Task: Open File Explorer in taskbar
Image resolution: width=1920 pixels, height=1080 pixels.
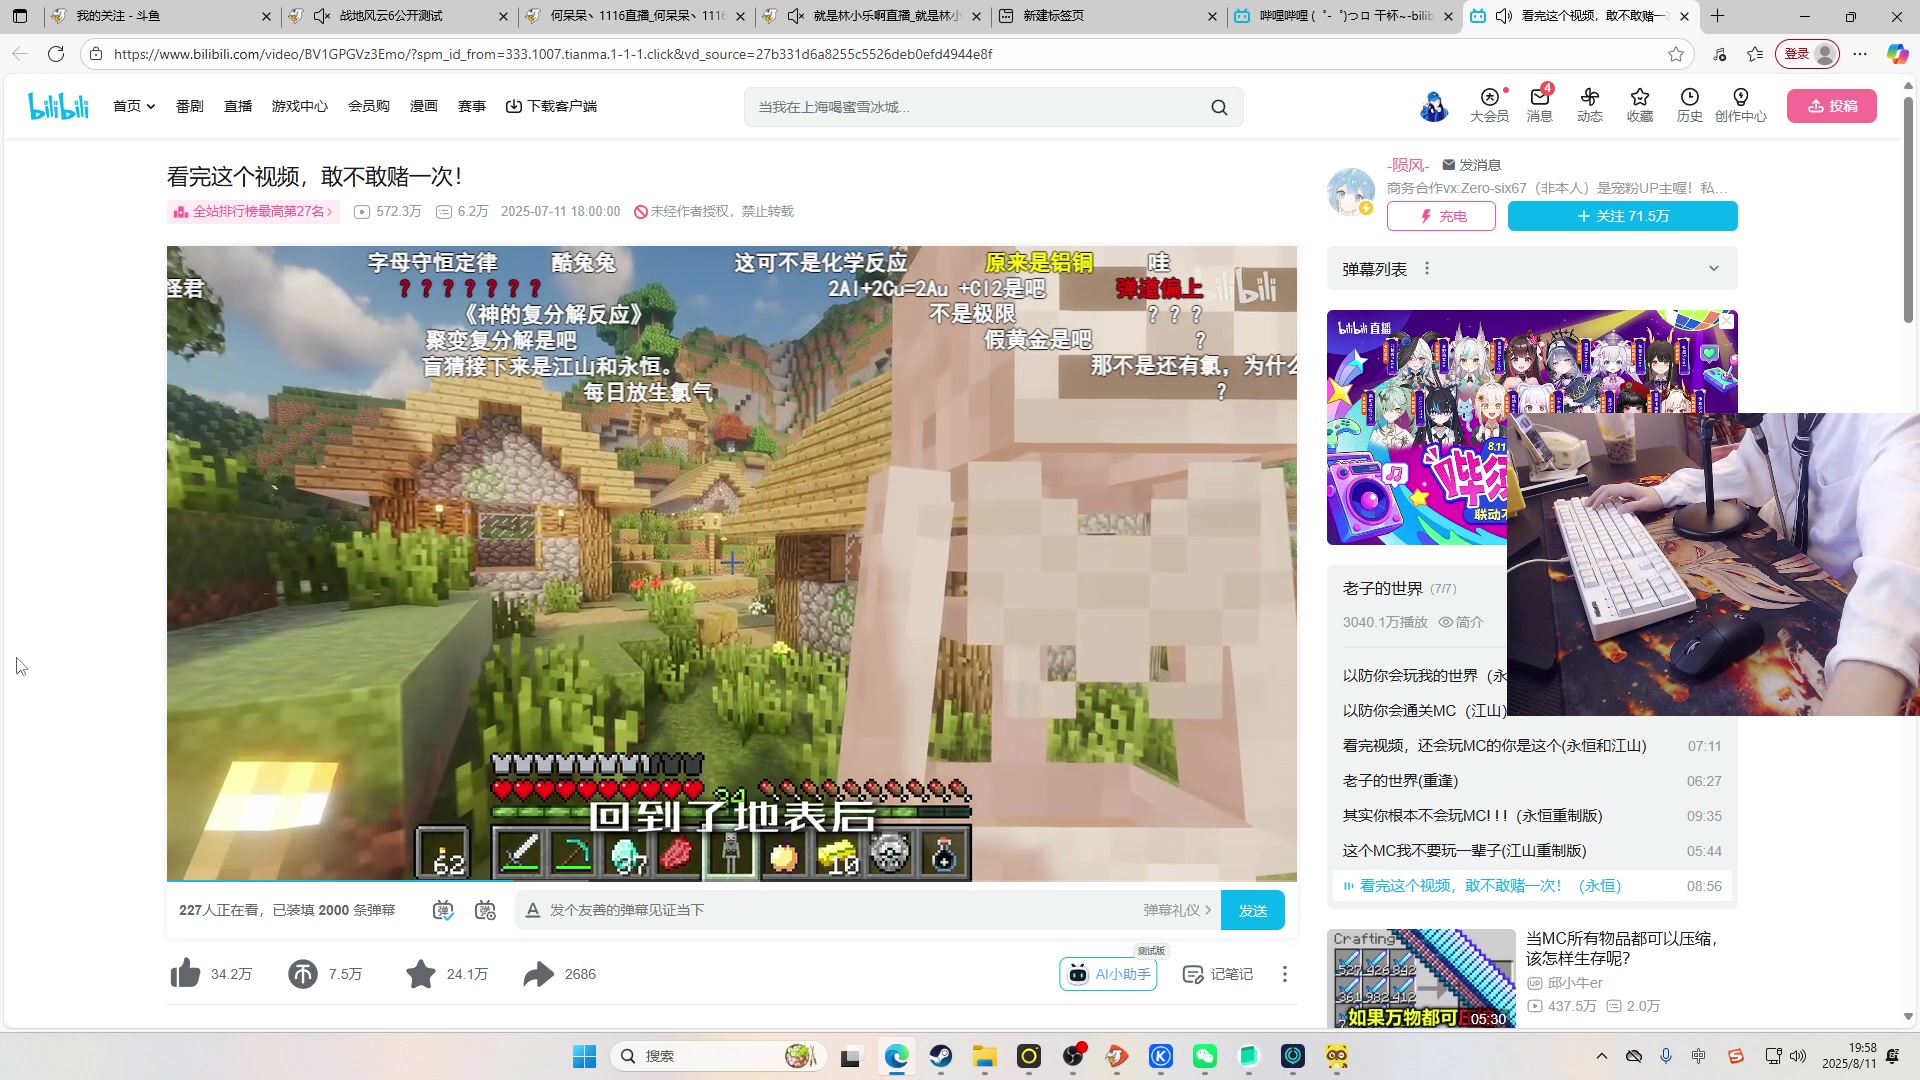Action: [985, 1056]
